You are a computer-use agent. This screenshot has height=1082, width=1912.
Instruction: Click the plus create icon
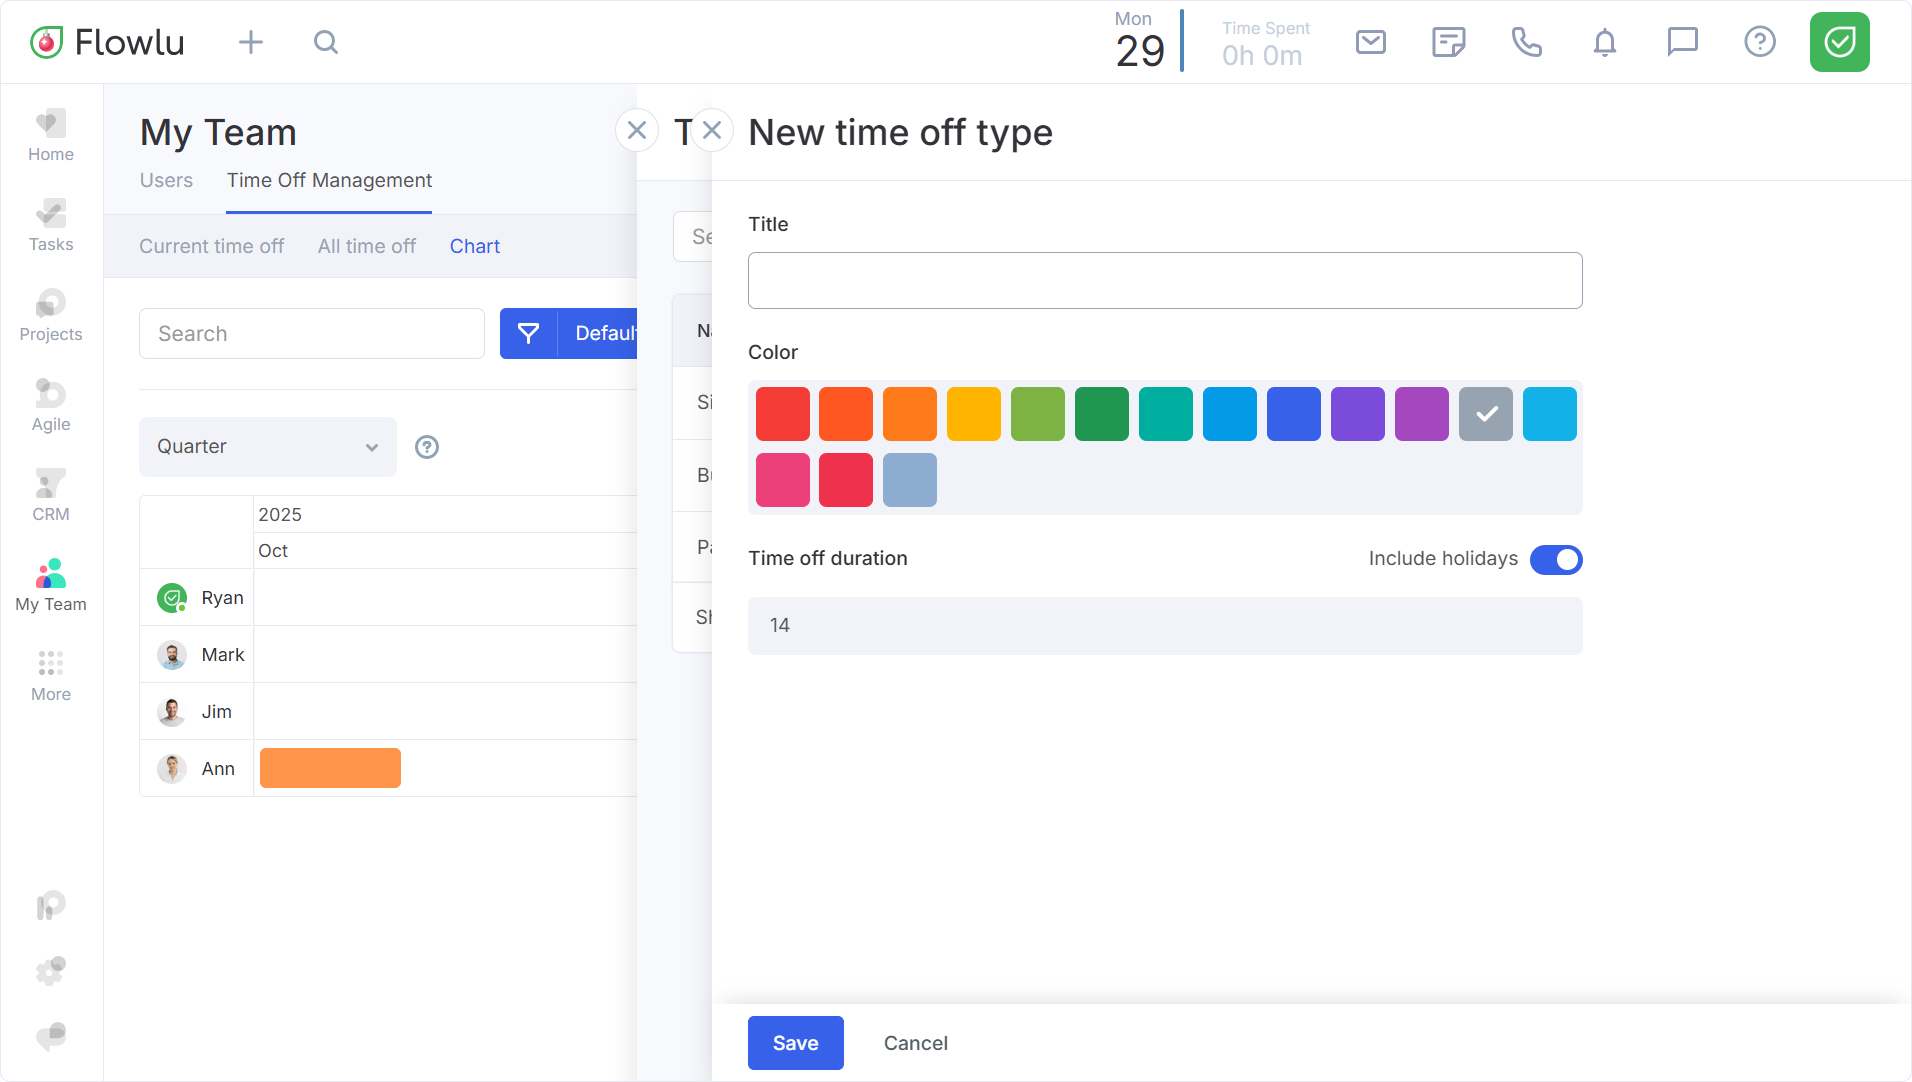click(x=251, y=42)
